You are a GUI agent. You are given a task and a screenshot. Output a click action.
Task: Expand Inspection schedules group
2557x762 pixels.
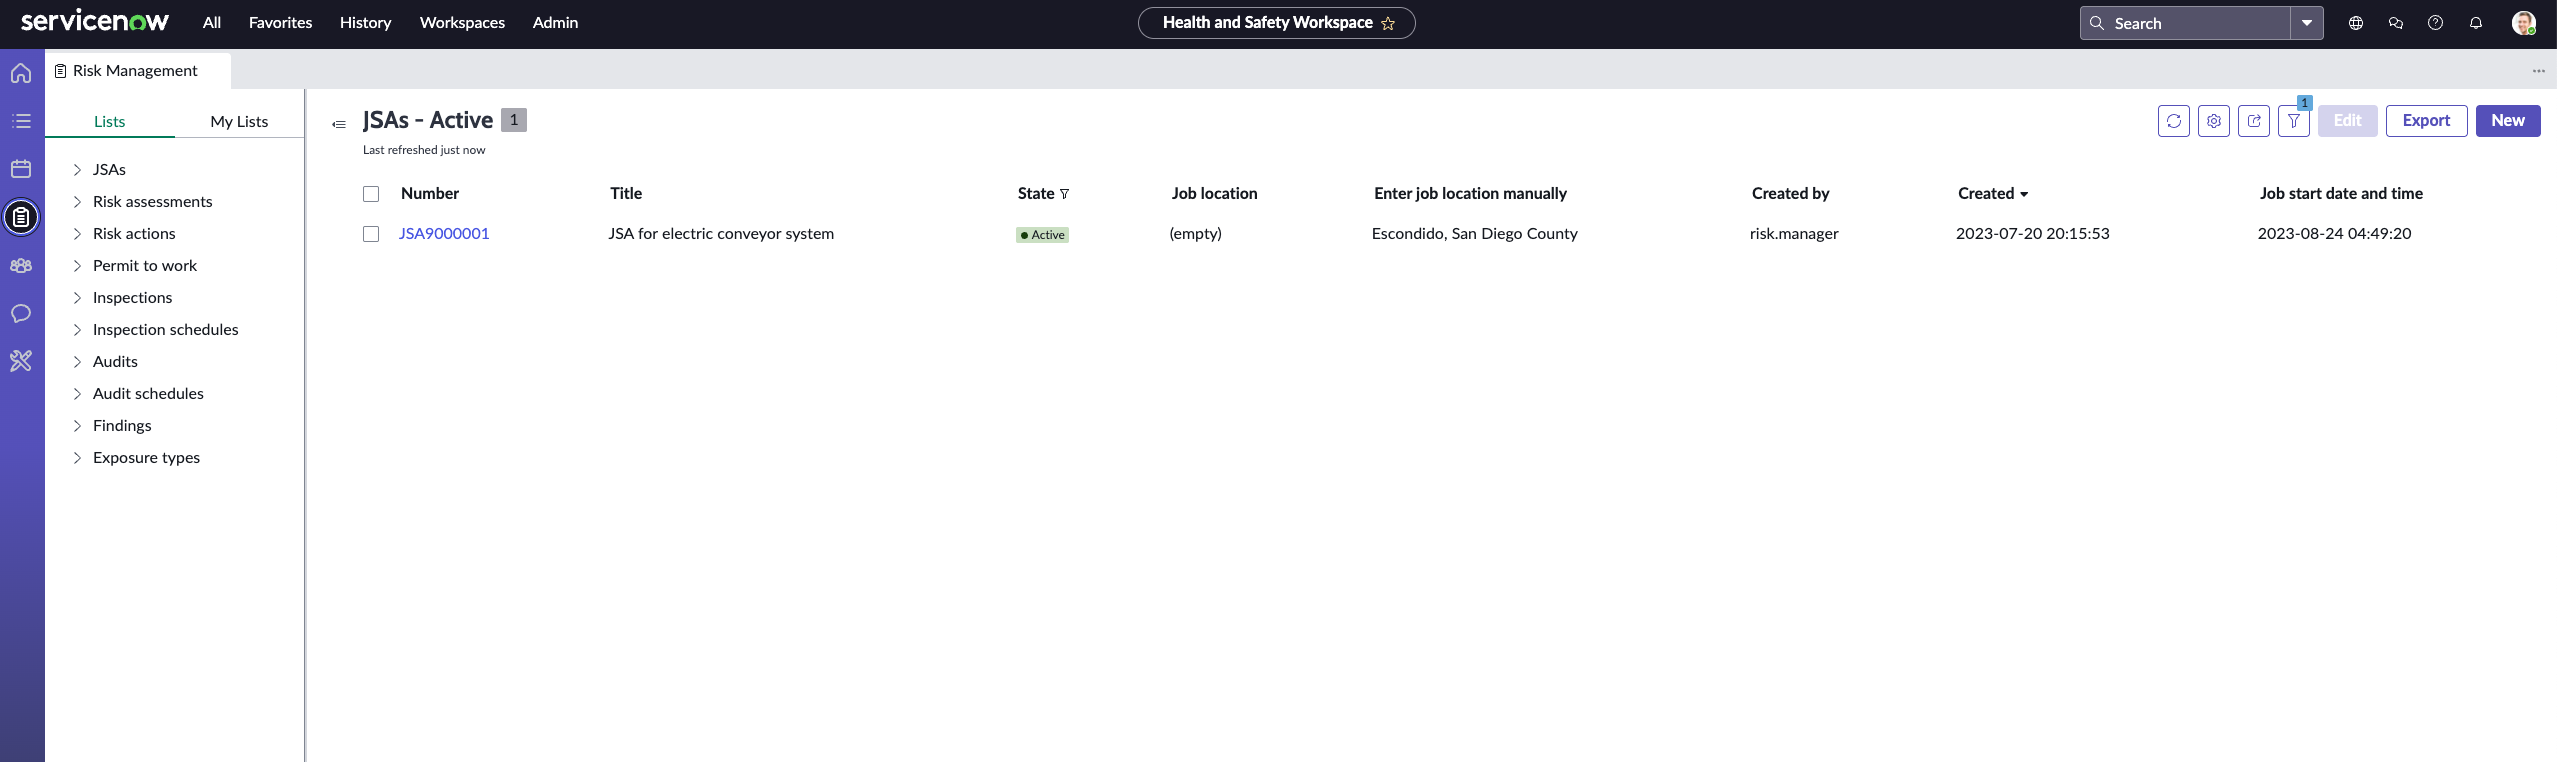77,330
